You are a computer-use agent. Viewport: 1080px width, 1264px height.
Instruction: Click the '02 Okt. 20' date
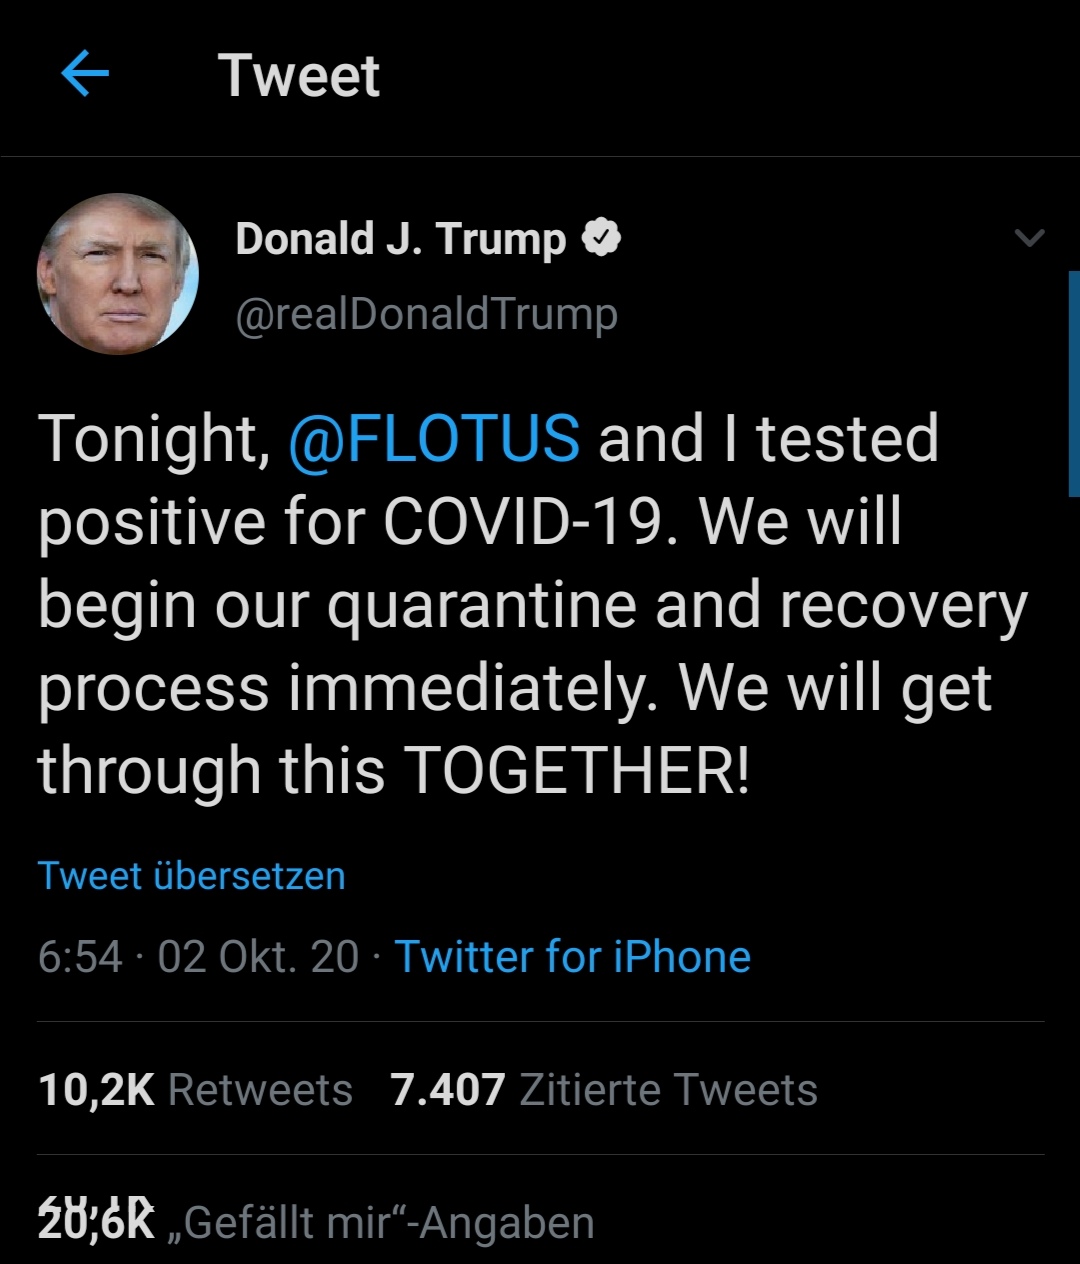click(x=258, y=957)
